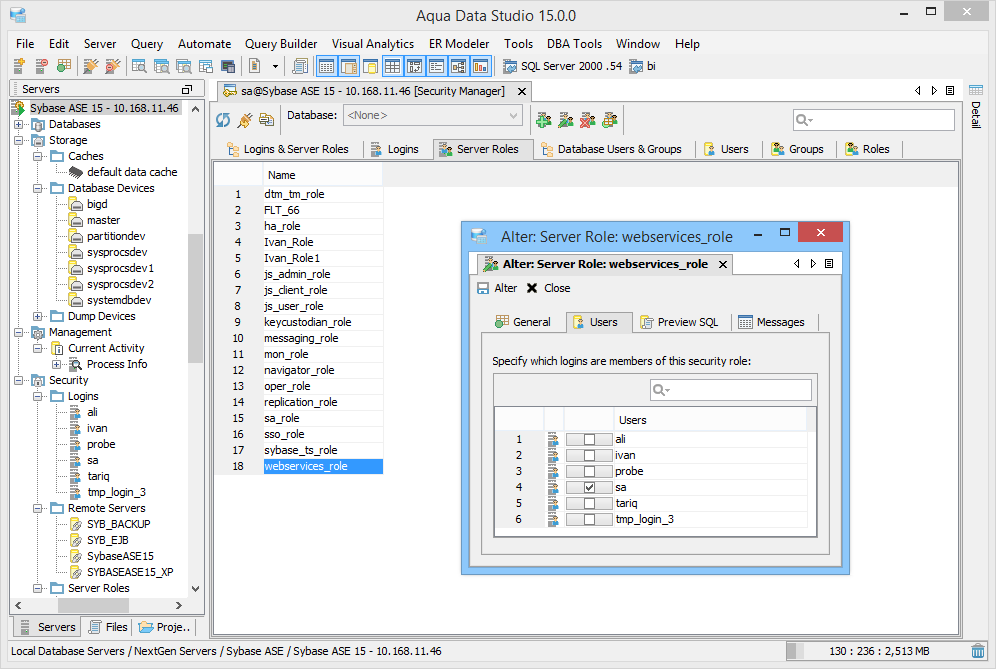
Task: Click the Disconnect server plug icon with red mark
Action: [x=112, y=65]
